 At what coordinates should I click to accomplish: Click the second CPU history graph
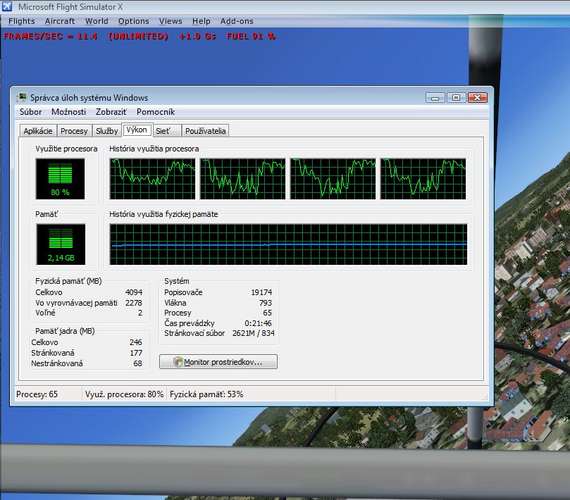pyautogui.click(x=242, y=179)
